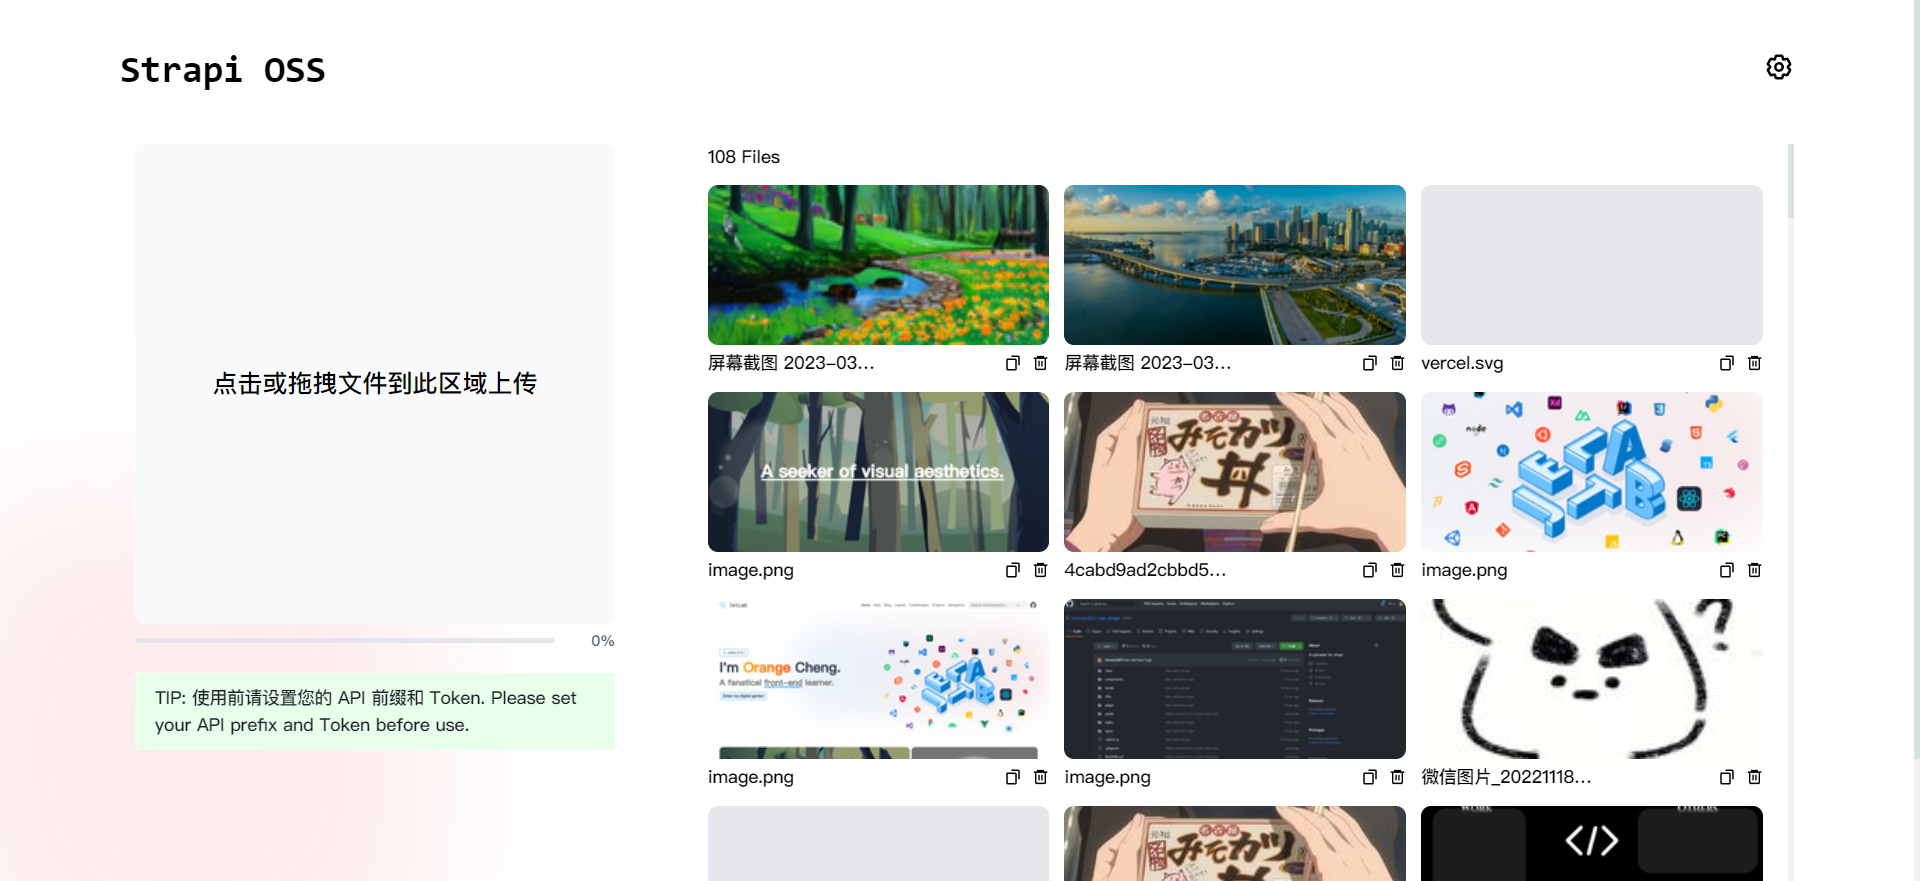Open the angry doodle face thumbnail
Screen dimensions: 1920x881
click(1592, 679)
